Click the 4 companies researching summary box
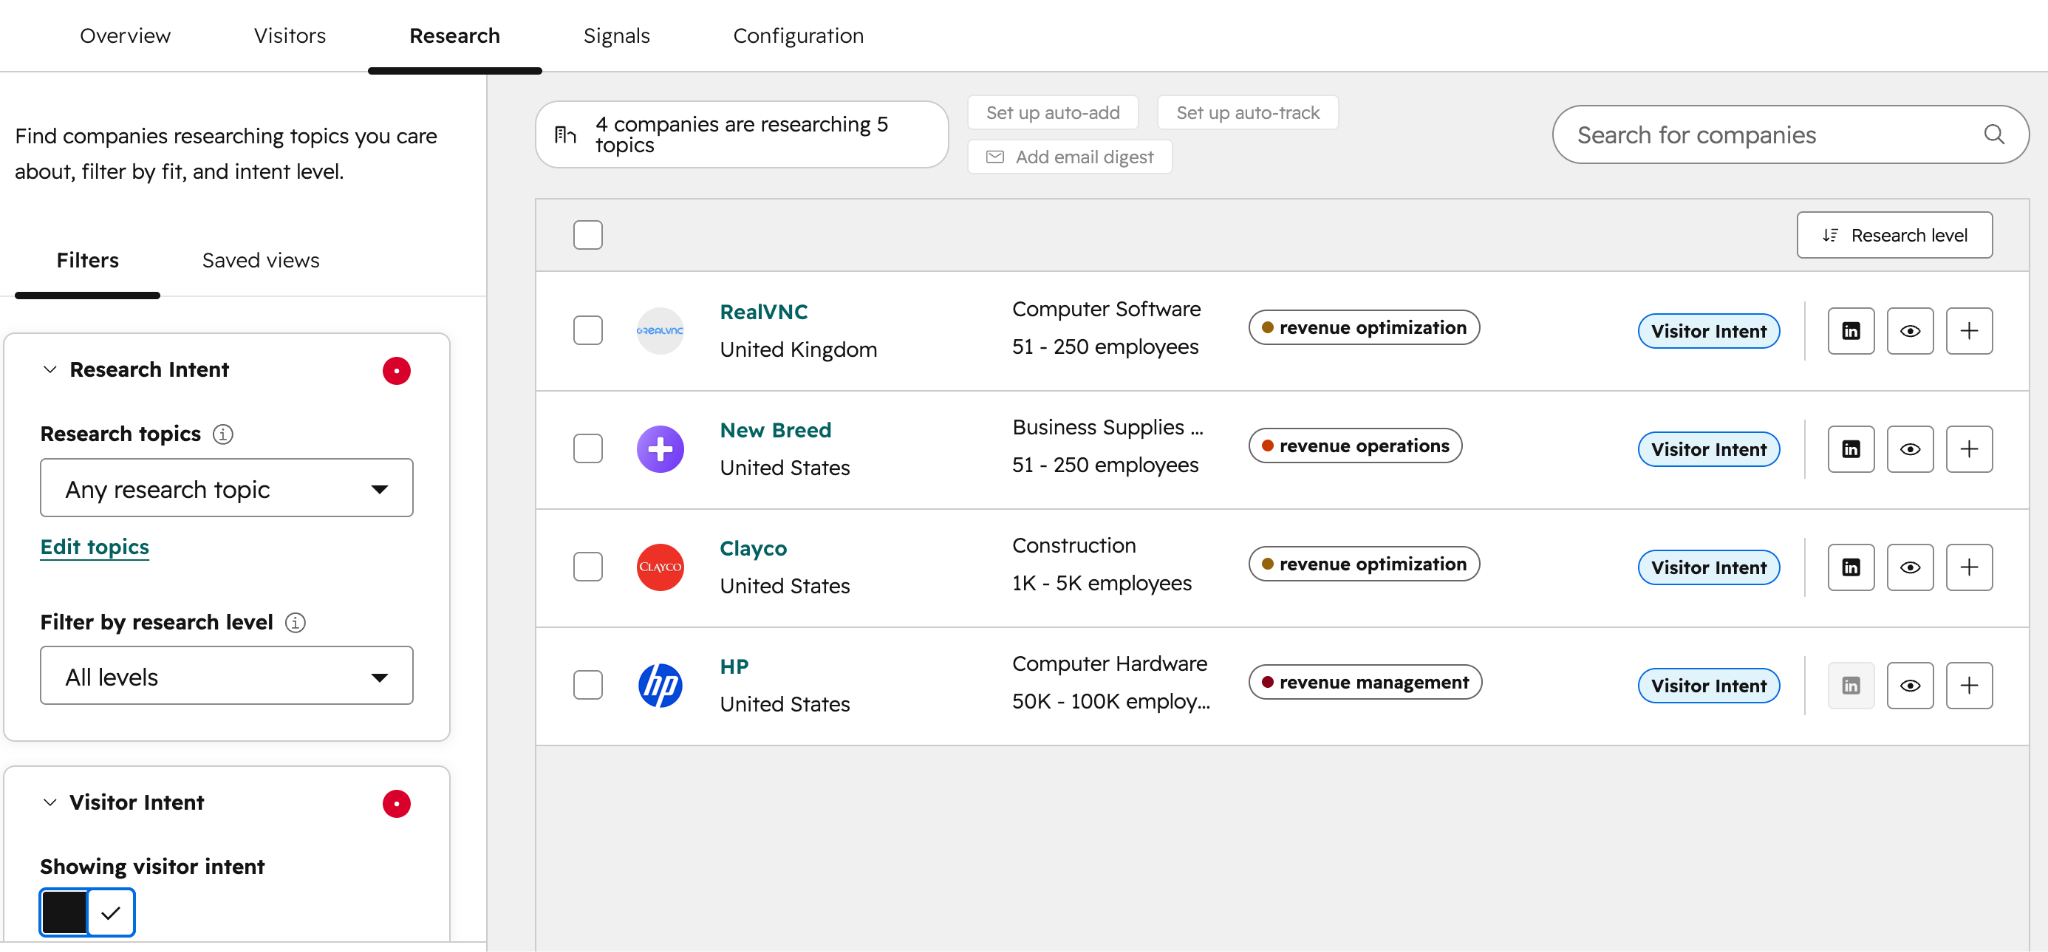This screenshot has width=2048, height=952. coord(742,134)
